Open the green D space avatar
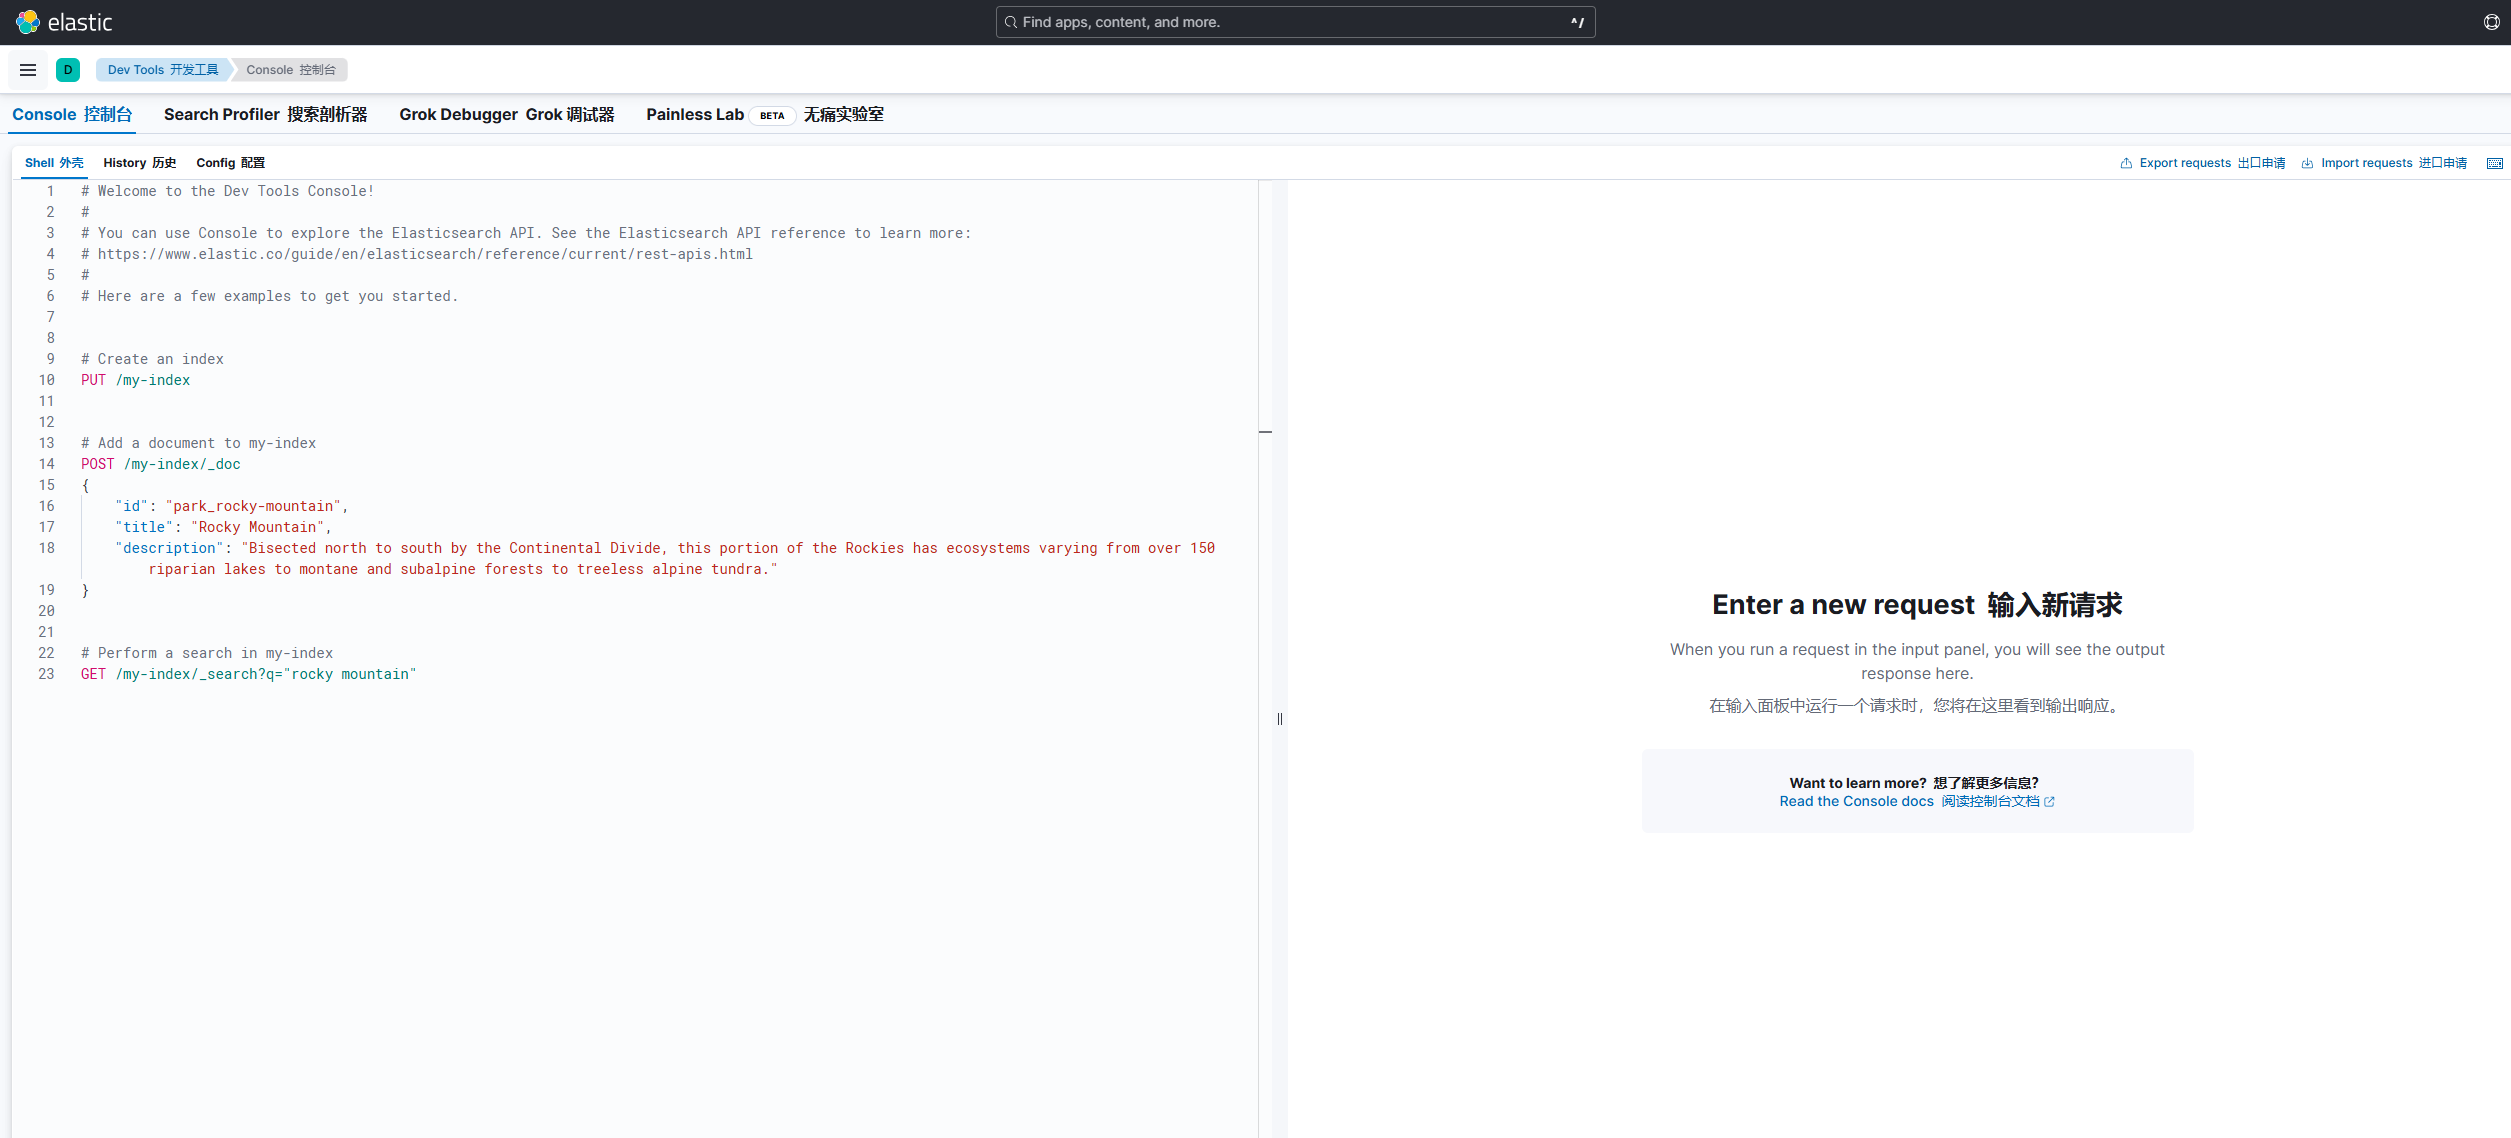2511x1138 pixels. point(68,70)
